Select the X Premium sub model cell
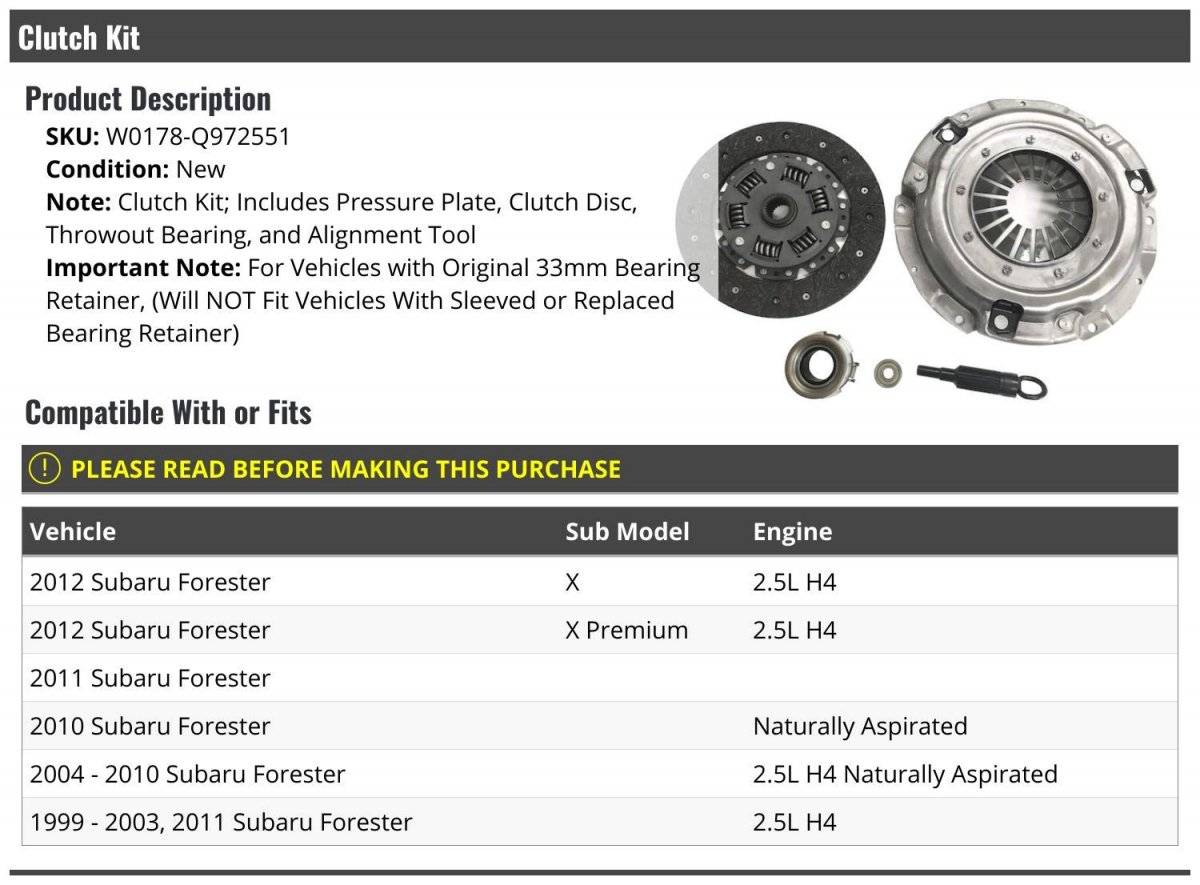Image resolution: width=1200 pixels, height=885 pixels. tap(626, 630)
